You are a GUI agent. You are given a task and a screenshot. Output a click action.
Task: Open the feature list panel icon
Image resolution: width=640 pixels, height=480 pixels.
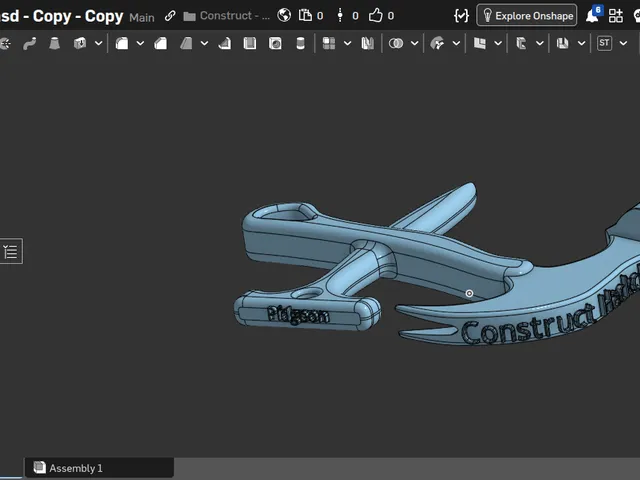pos(11,251)
